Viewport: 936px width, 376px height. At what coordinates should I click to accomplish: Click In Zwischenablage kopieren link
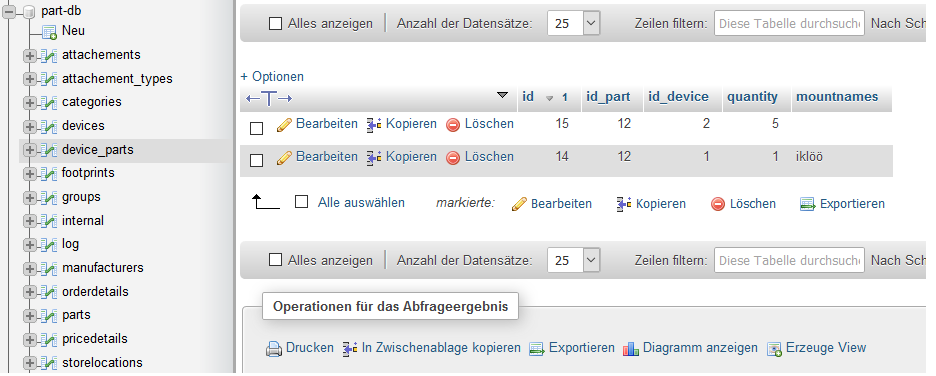[x=441, y=348]
